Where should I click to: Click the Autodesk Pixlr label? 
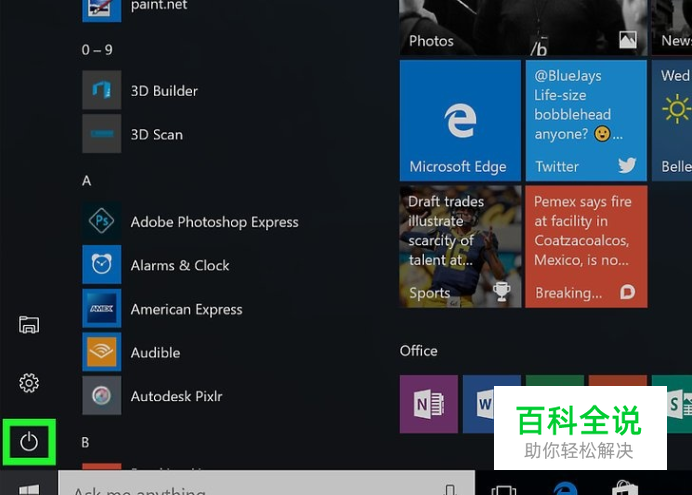tap(177, 396)
